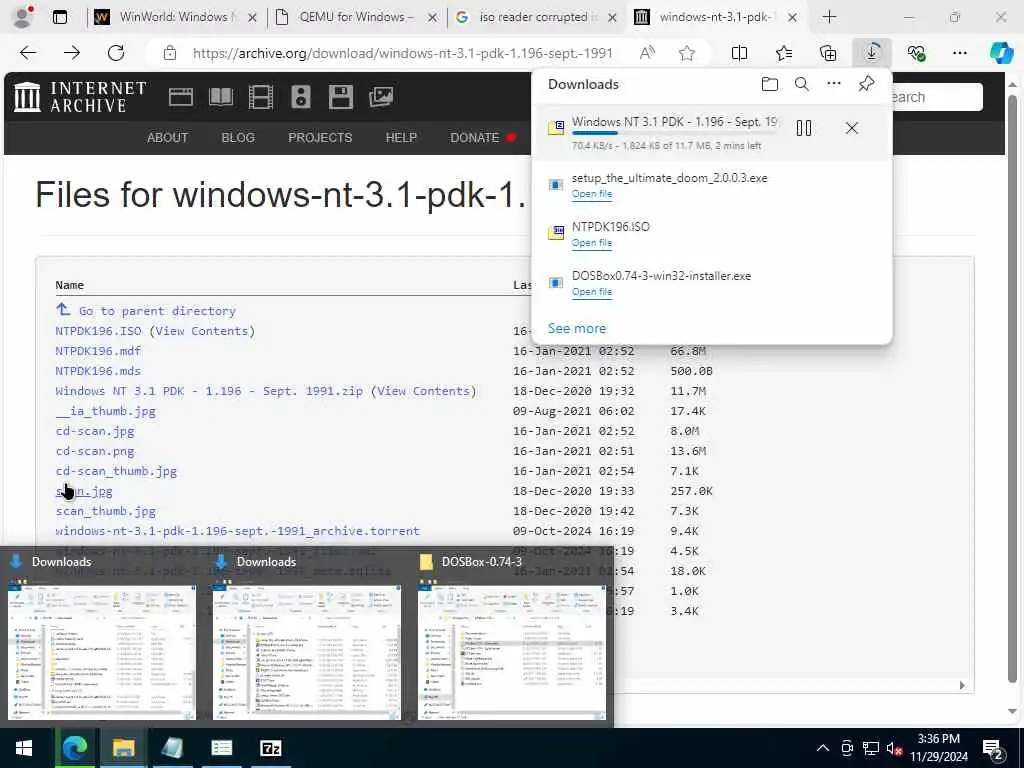This screenshot has height=768, width=1024.
Task: Open Browser essentials heart icon
Action: pos(916,53)
